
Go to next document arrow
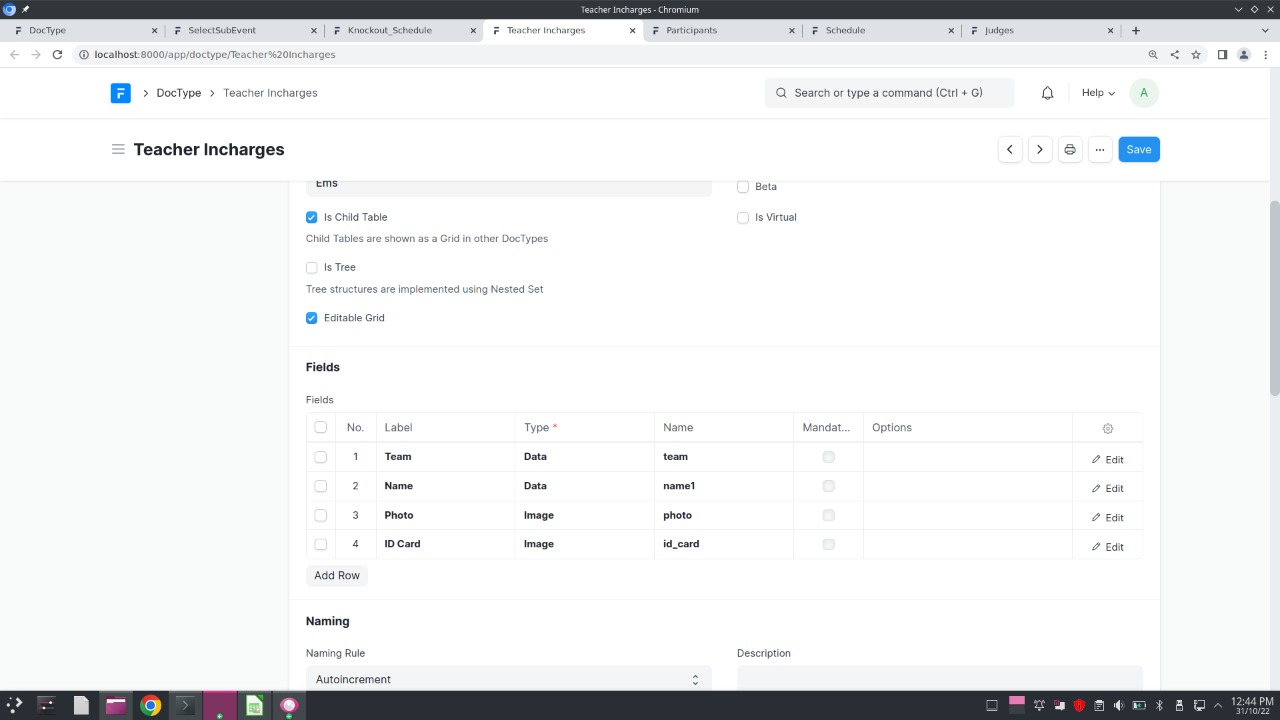point(1040,150)
